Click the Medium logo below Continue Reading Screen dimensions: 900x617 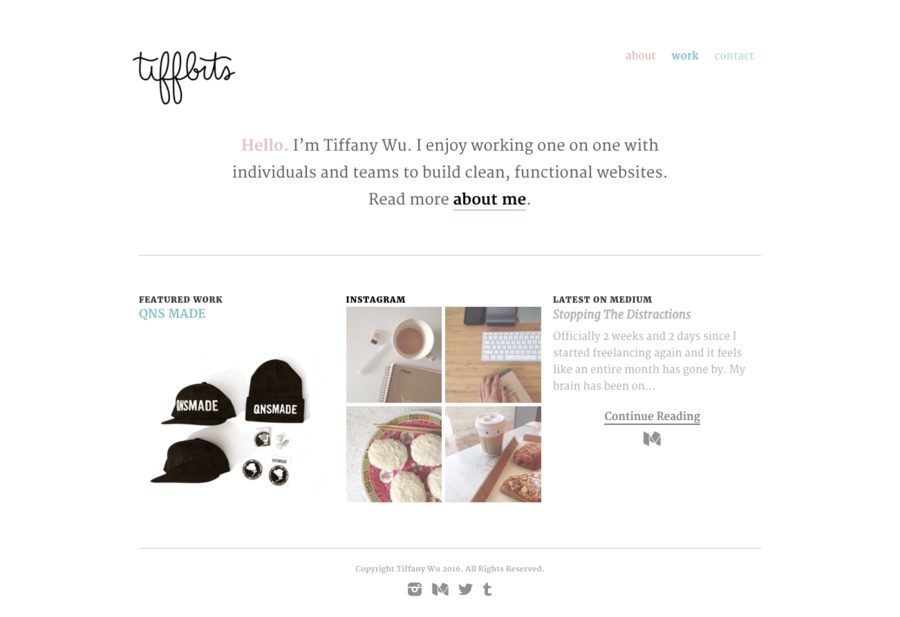652,439
